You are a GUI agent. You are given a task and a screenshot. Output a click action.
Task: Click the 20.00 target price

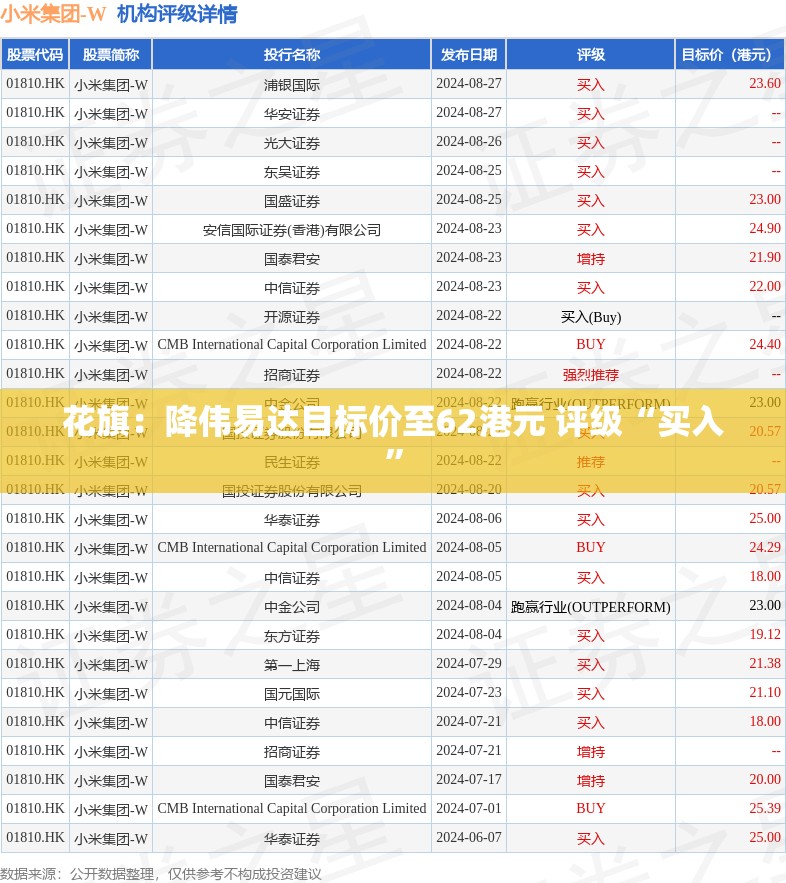[x=765, y=779]
